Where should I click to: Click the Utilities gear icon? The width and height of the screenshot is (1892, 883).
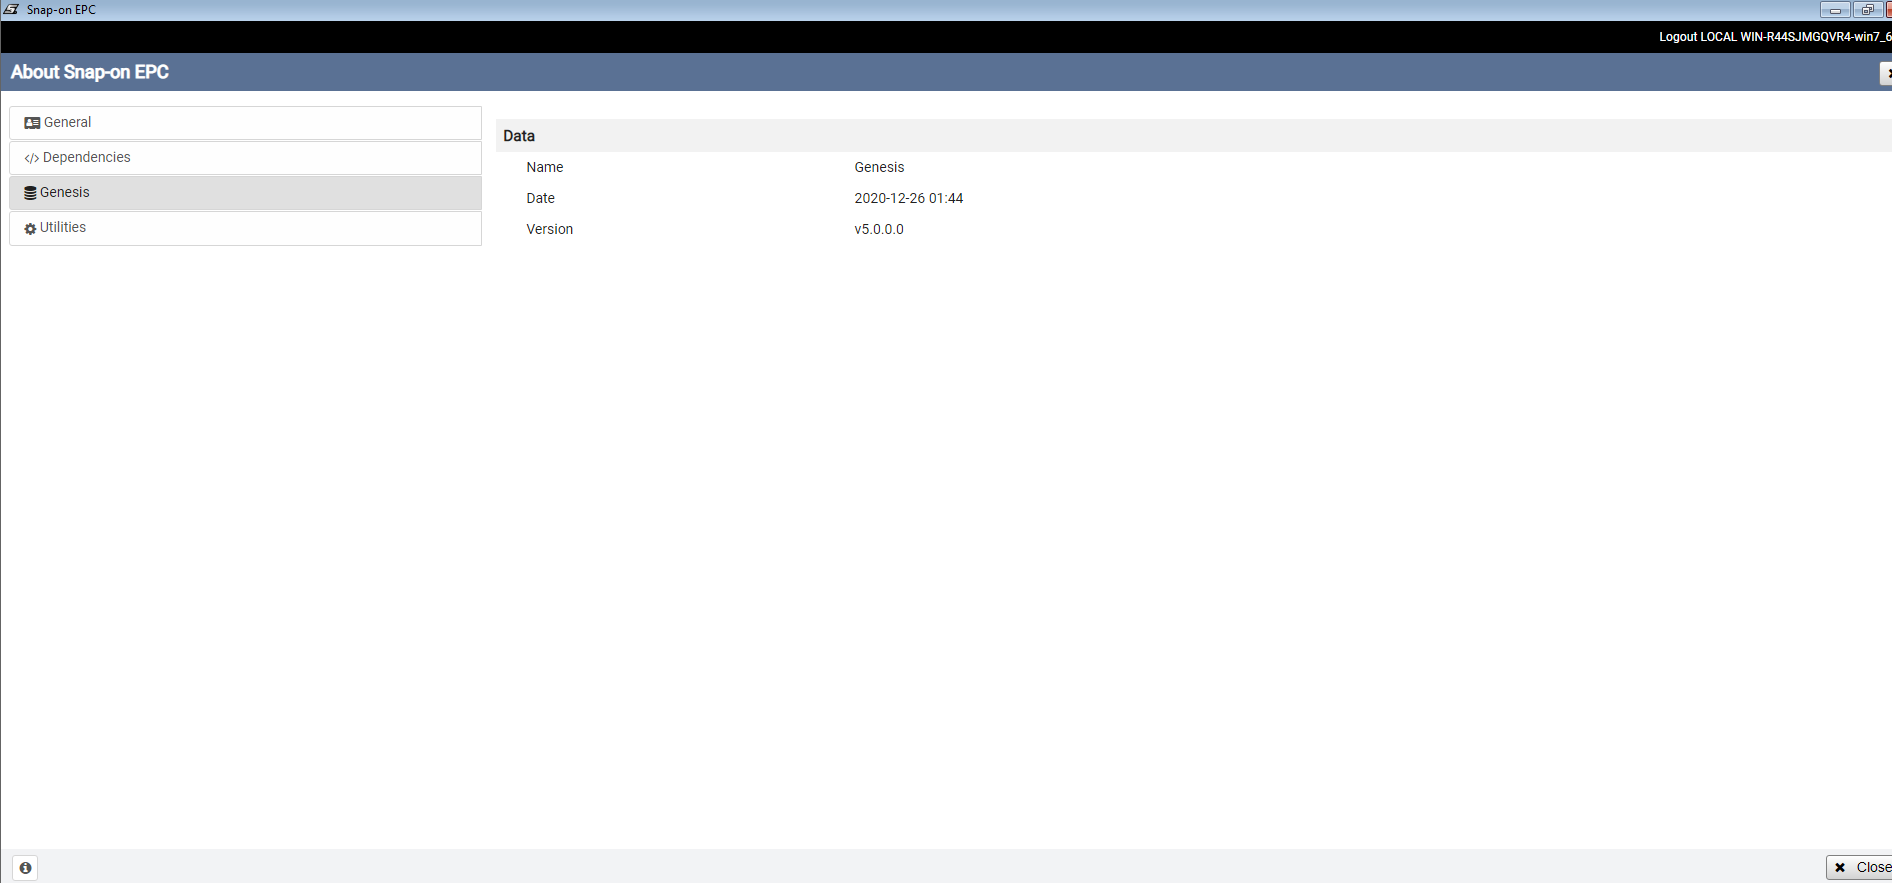coord(30,228)
